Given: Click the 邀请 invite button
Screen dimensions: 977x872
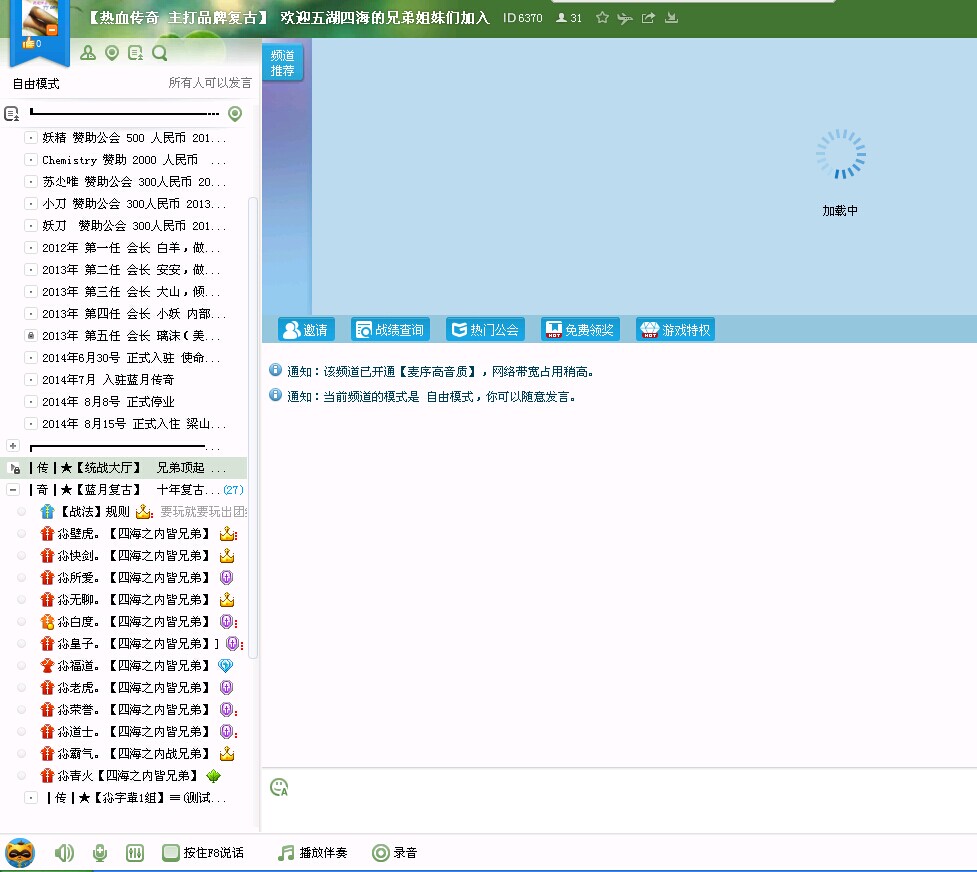Looking at the screenshot, I should tap(305, 330).
